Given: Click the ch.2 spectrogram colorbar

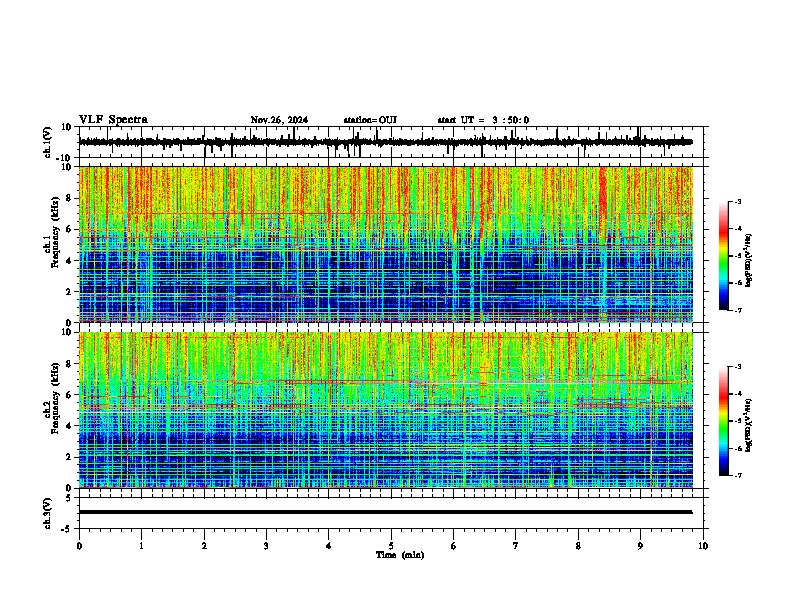Looking at the screenshot, I should pos(724,421).
